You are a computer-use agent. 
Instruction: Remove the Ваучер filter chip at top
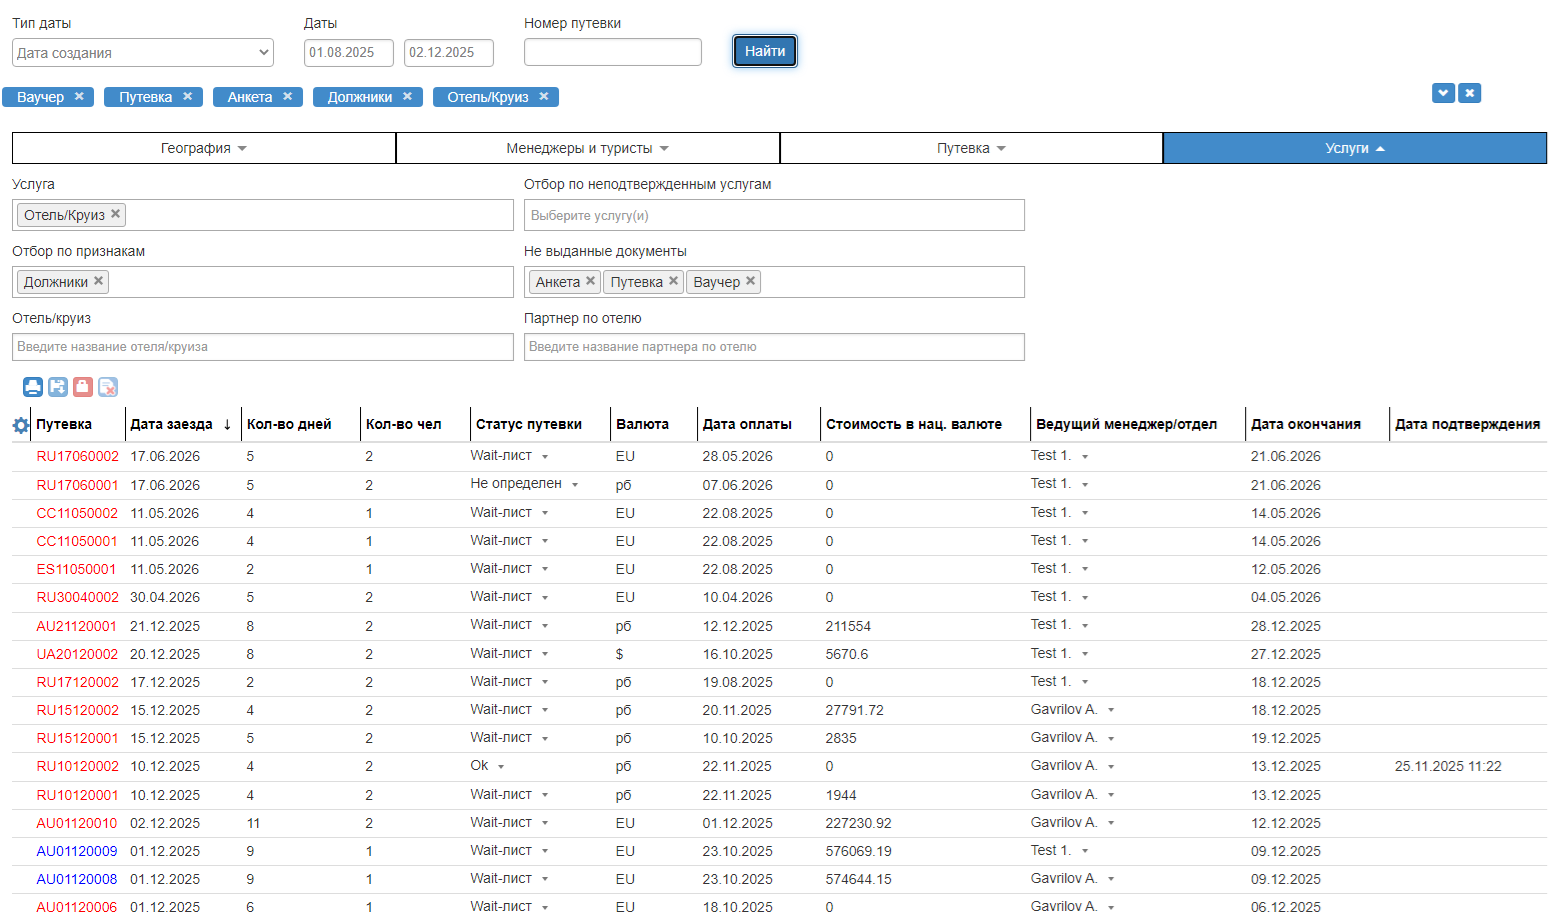click(79, 97)
